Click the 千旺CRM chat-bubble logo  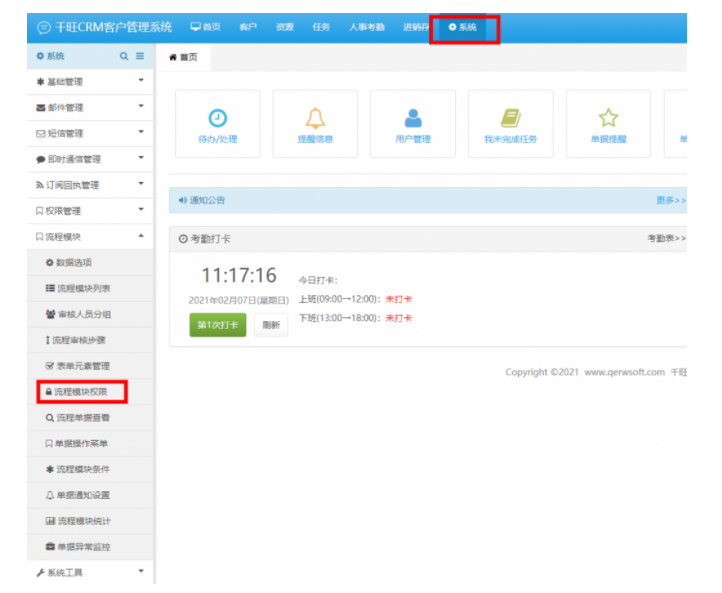[44, 28]
